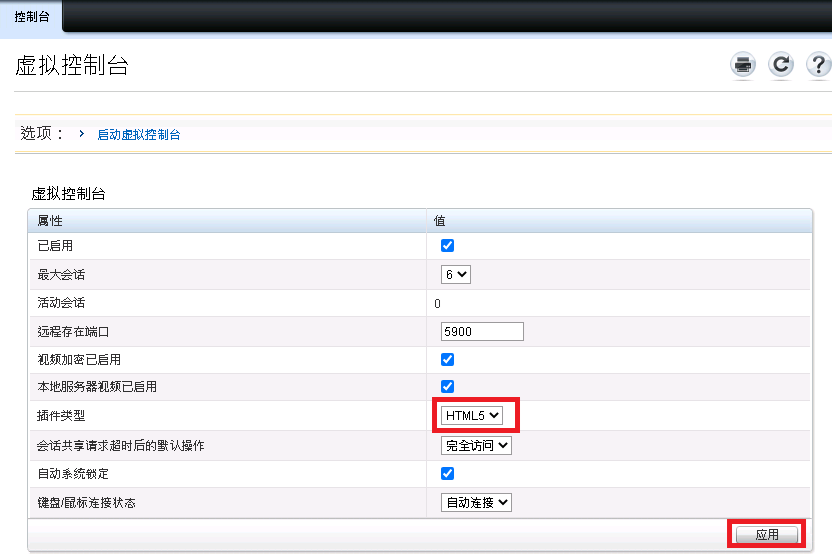Expand the 插件类型 HTML5 dropdown
Viewport: 832px width, 560px height.
point(473,416)
